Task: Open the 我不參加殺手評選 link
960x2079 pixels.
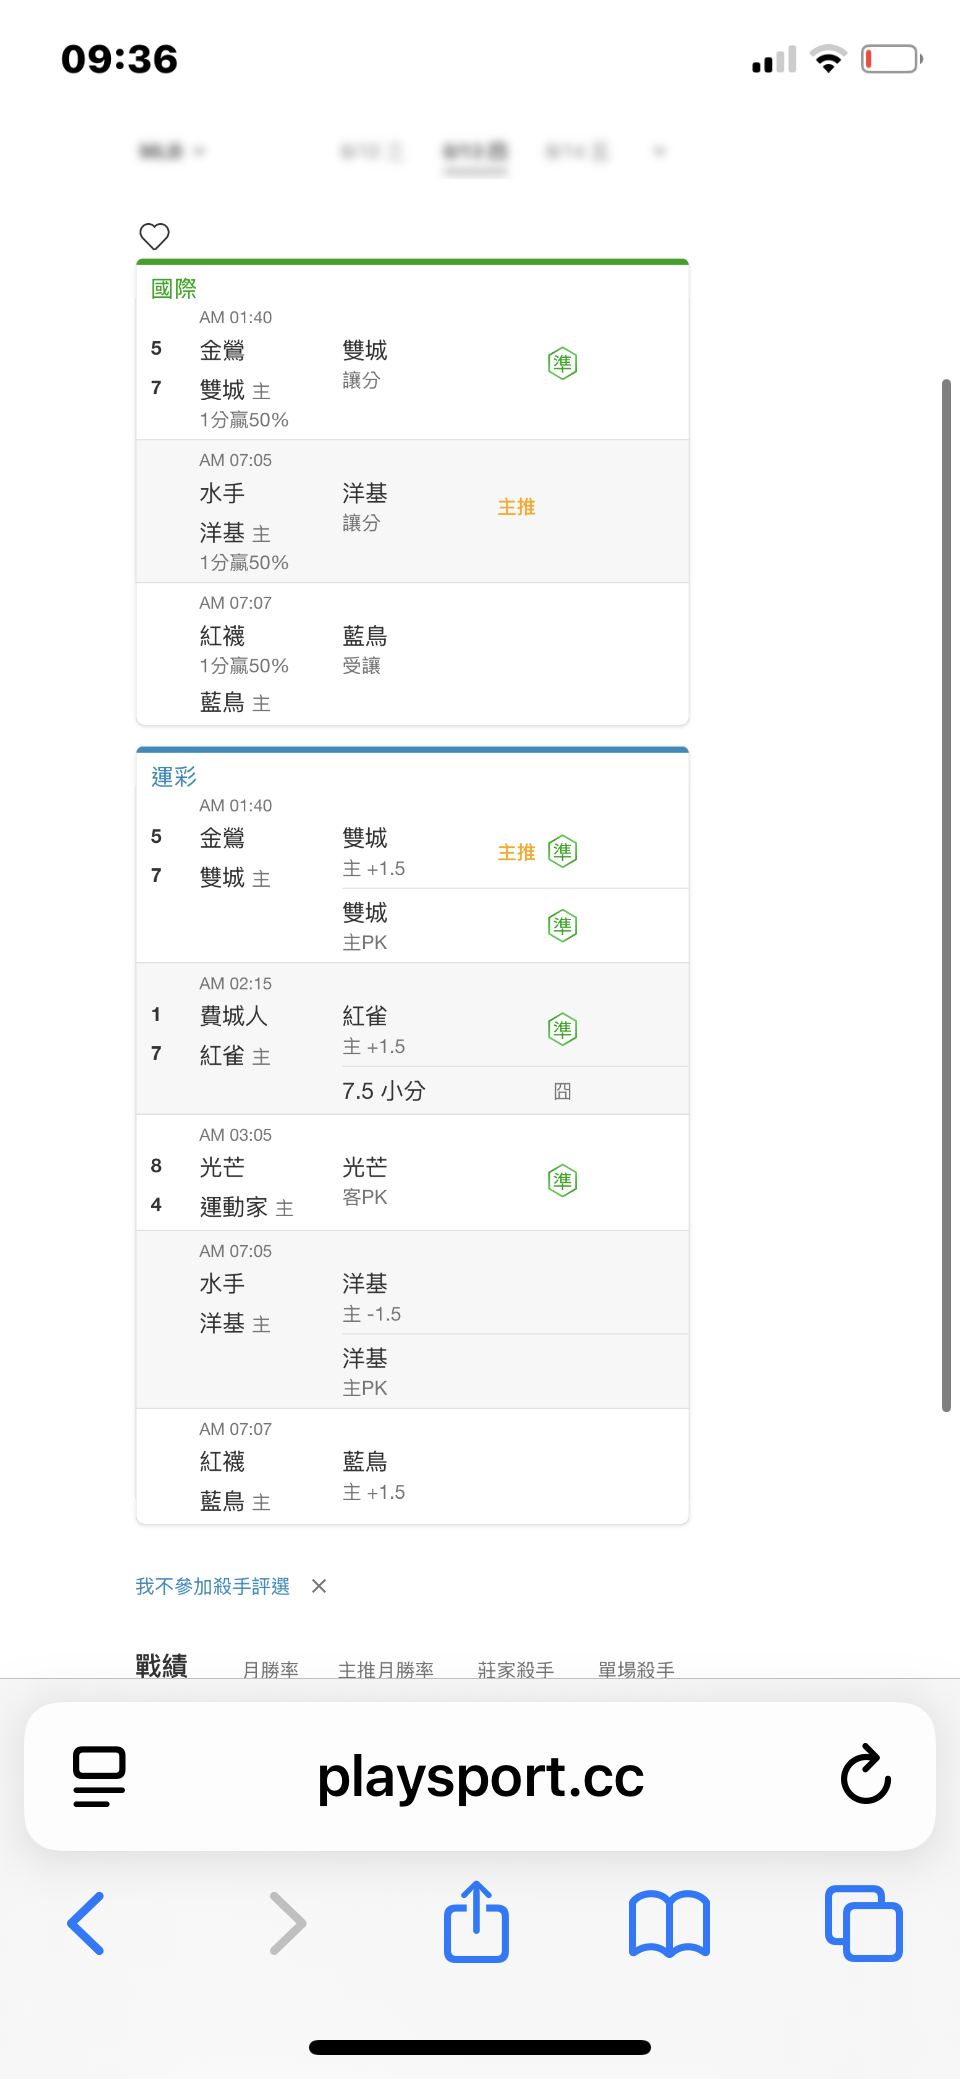Action: [213, 1586]
